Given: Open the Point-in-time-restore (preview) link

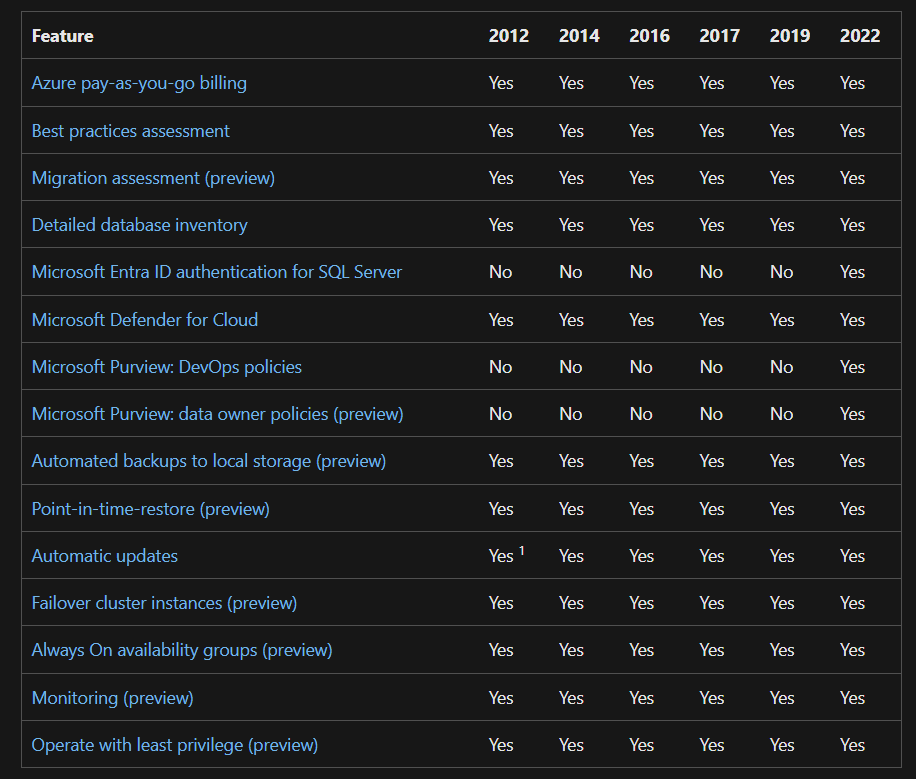Looking at the screenshot, I should click(150, 509).
